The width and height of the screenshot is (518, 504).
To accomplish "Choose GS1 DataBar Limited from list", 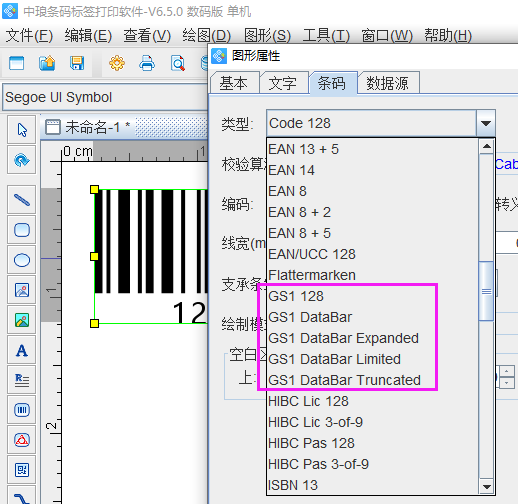I will point(373,359).
